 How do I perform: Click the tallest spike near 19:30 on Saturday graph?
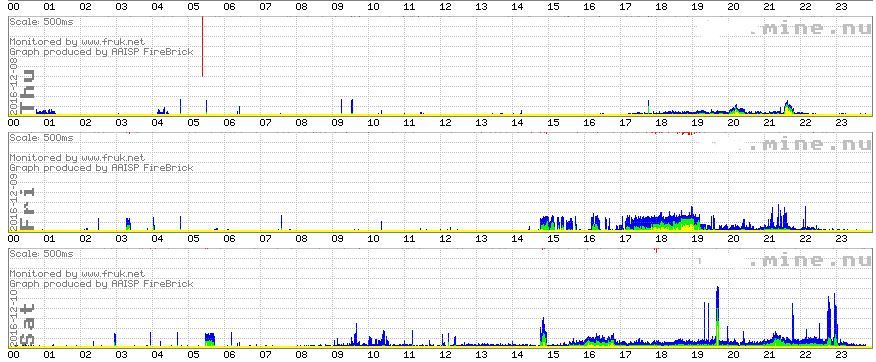[717, 316]
